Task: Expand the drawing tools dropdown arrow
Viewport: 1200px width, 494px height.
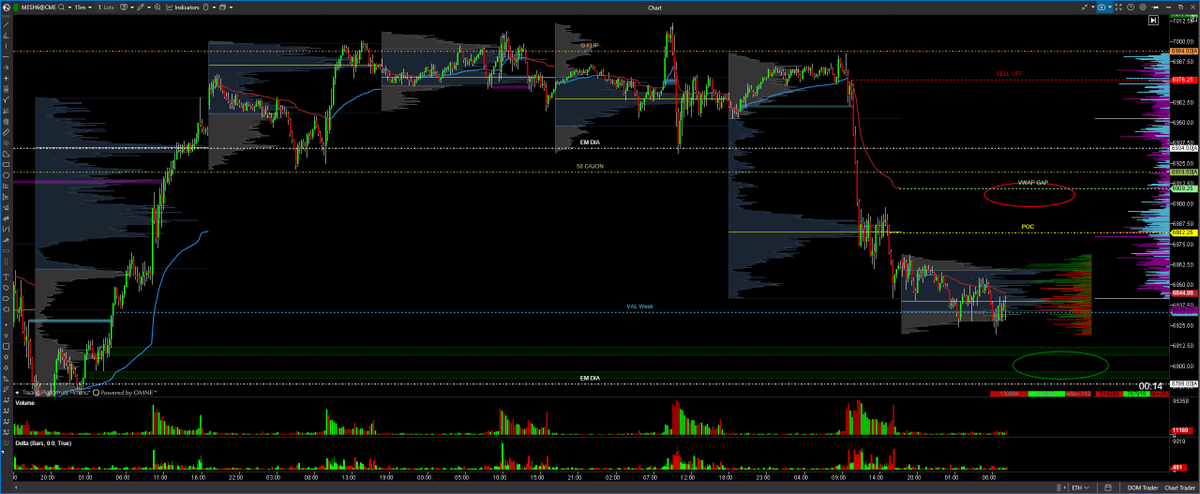Action: pyautogui.click(x=149, y=8)
